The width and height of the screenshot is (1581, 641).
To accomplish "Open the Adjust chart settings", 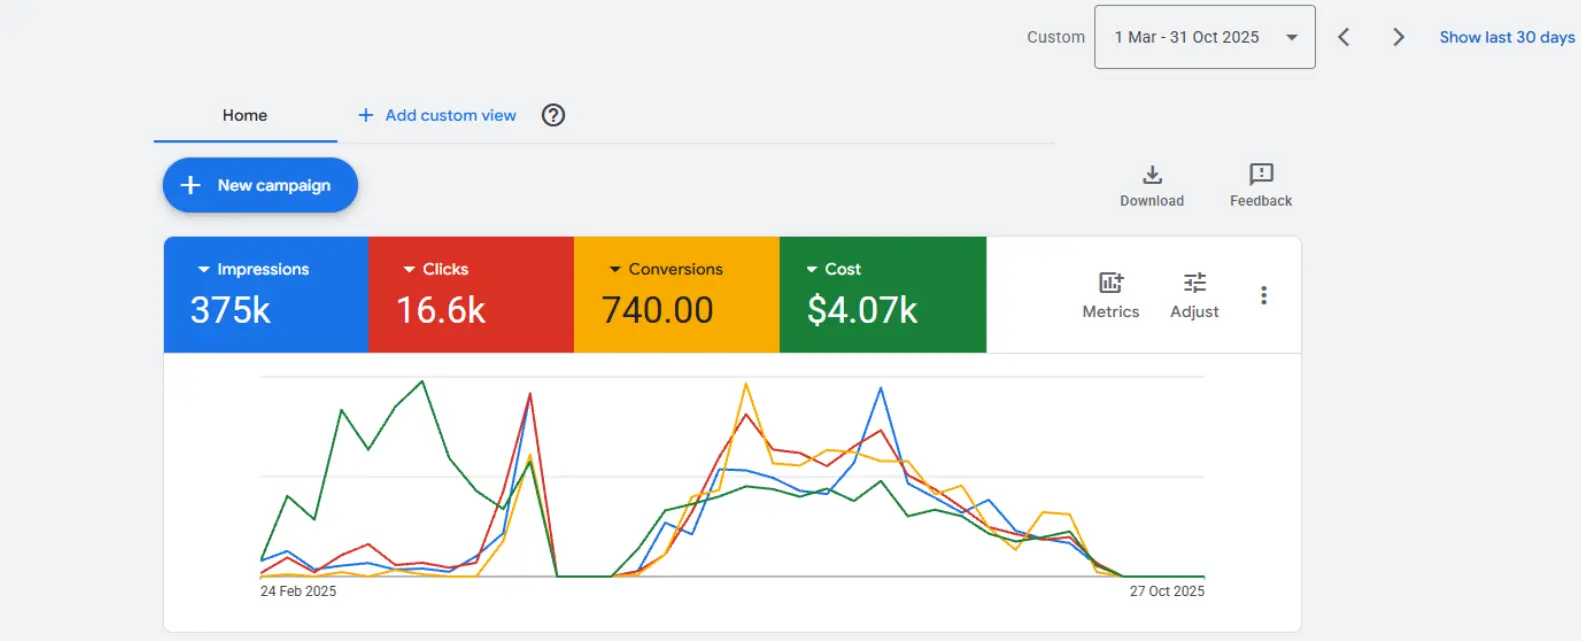I will 1194,295.
